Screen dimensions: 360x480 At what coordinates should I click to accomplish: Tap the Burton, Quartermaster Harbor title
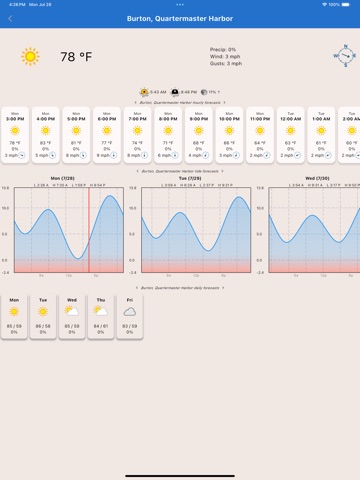click(x=180, y=19)
